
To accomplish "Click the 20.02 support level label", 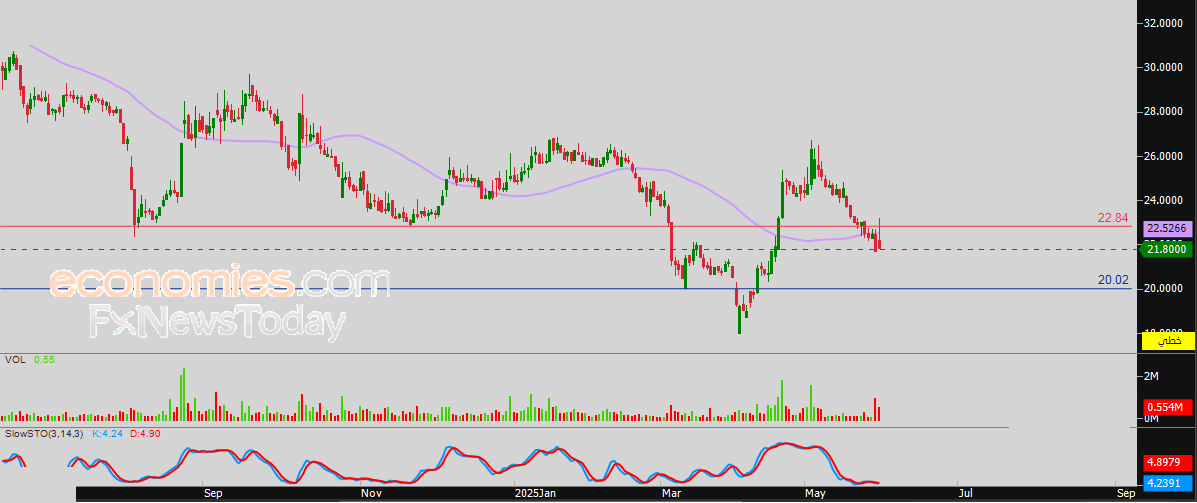I will click(1113, 280).
